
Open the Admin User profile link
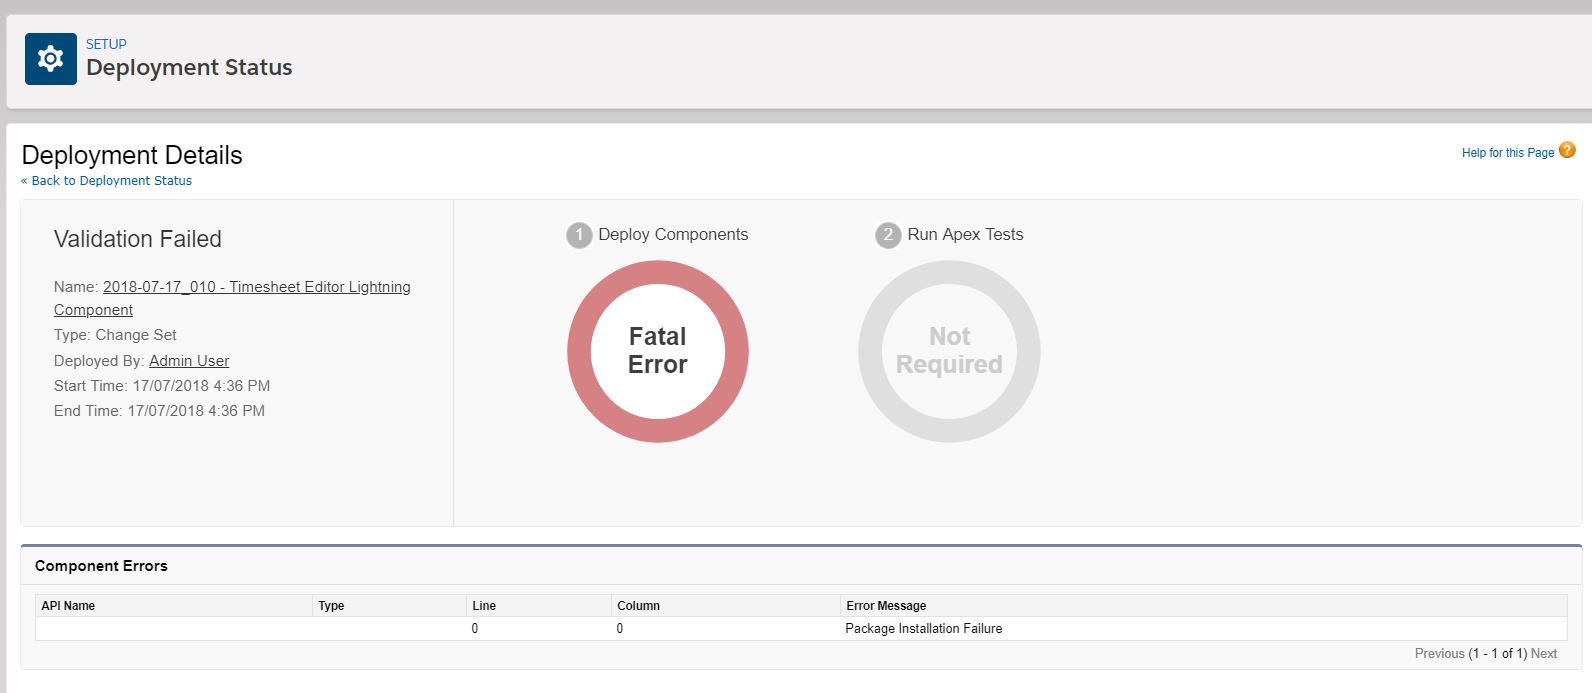(189, 361)
